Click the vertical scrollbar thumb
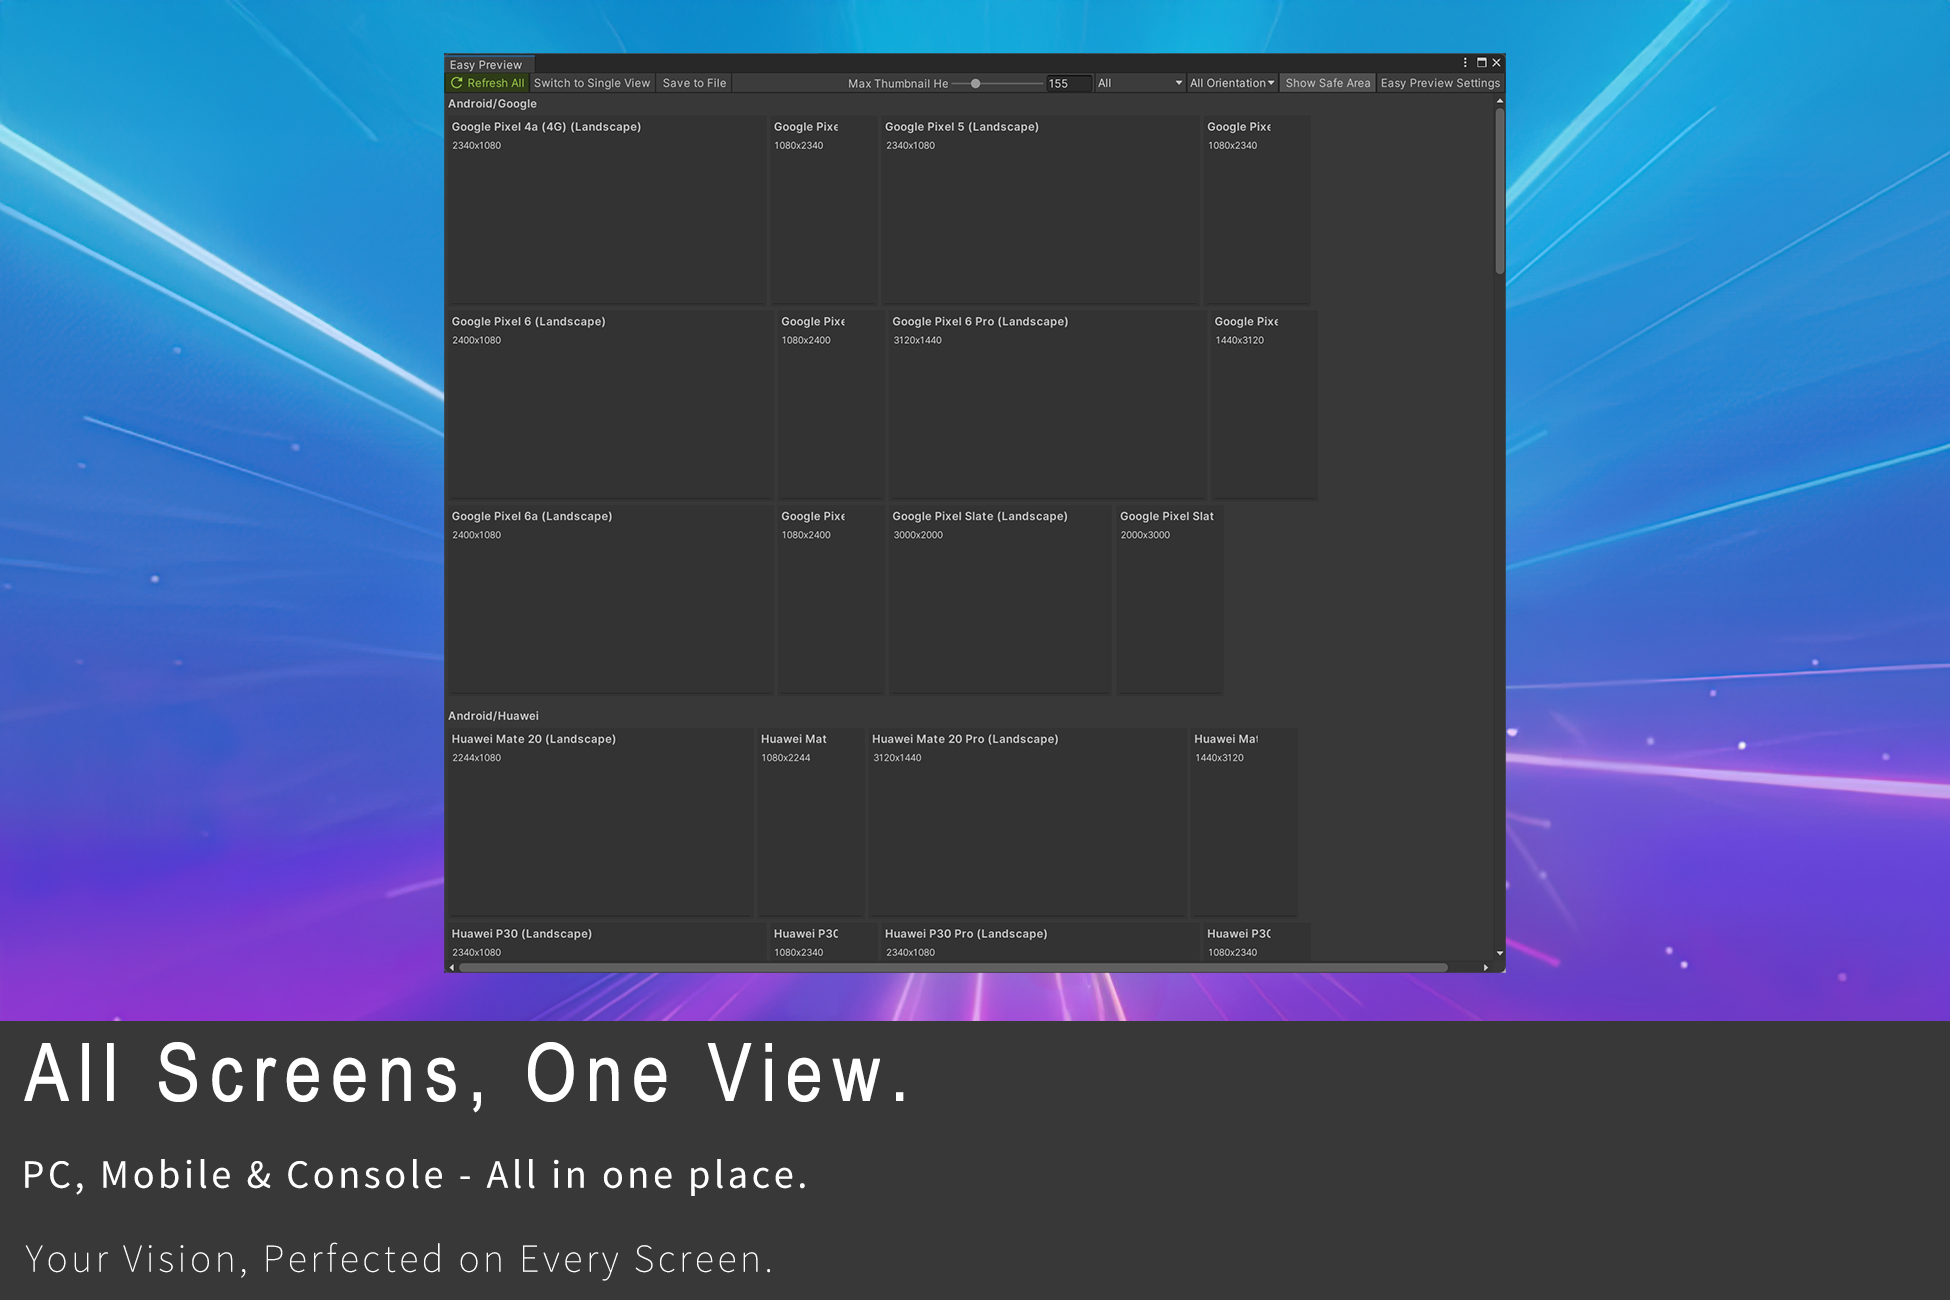Screen dimensions: 1950x1300 coord(1500,190)
